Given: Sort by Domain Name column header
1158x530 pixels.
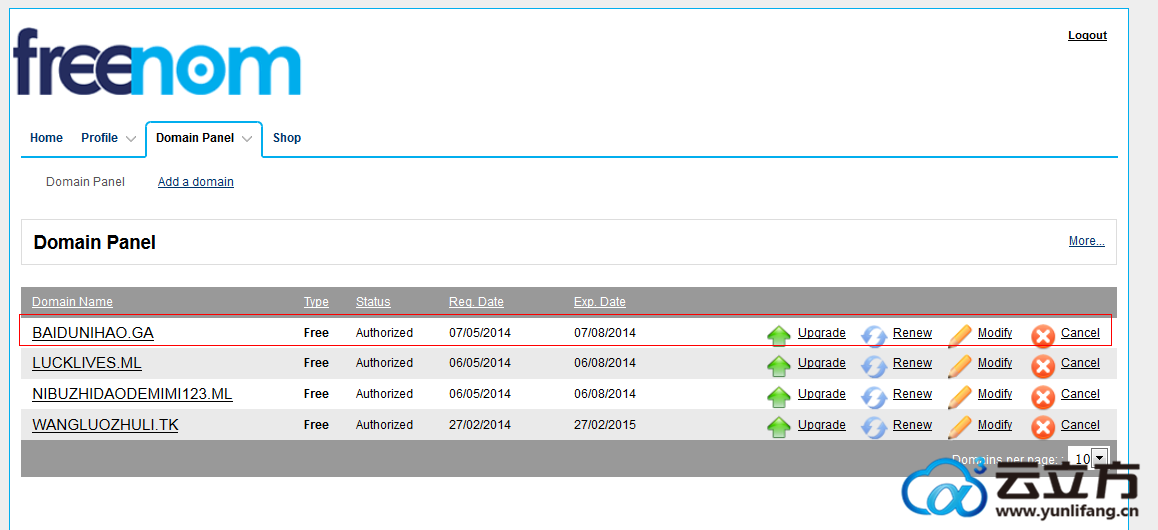Looking at the screenshot, I should (72, 302).
